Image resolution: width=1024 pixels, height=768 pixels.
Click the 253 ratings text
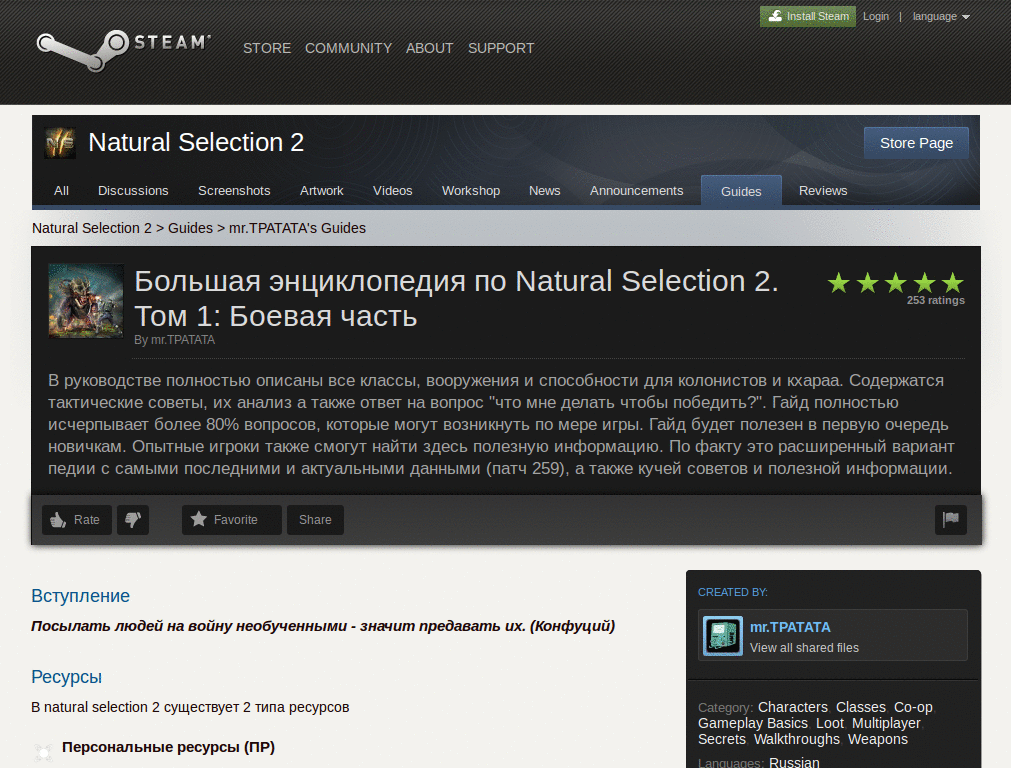pos(935,300)
